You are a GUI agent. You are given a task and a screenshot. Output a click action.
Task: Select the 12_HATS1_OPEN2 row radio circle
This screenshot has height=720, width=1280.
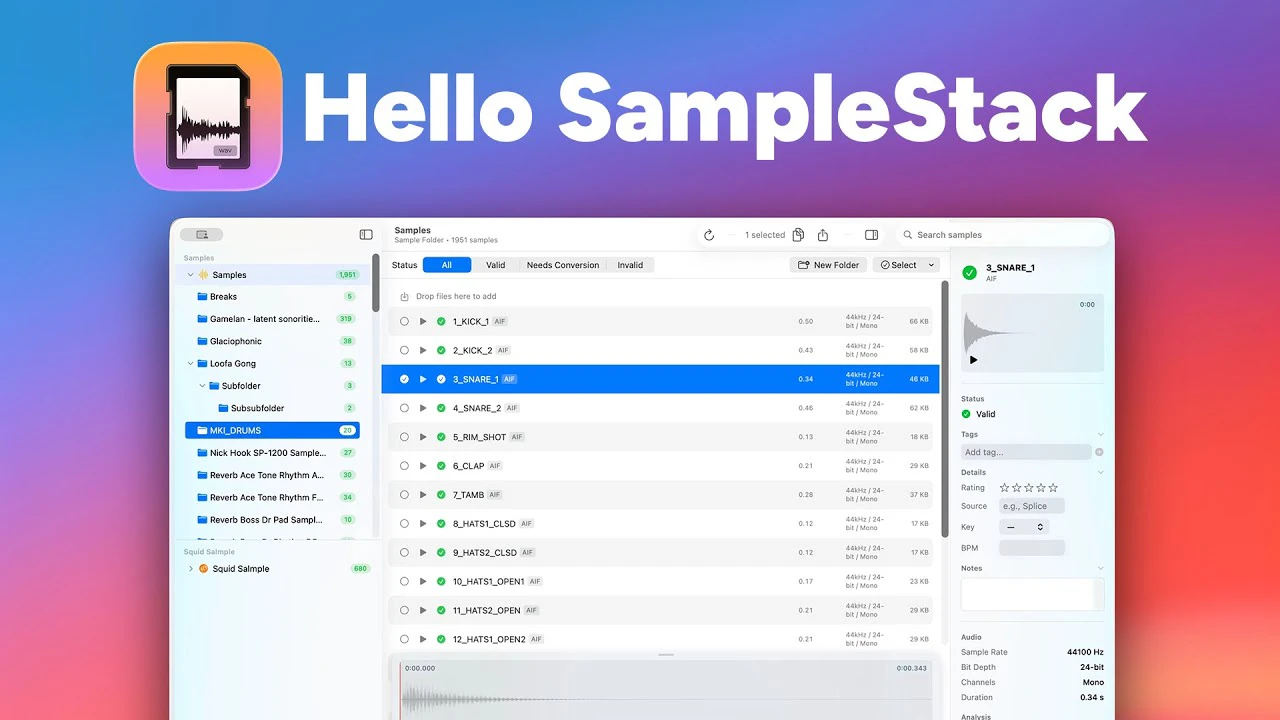click(404, 639)
